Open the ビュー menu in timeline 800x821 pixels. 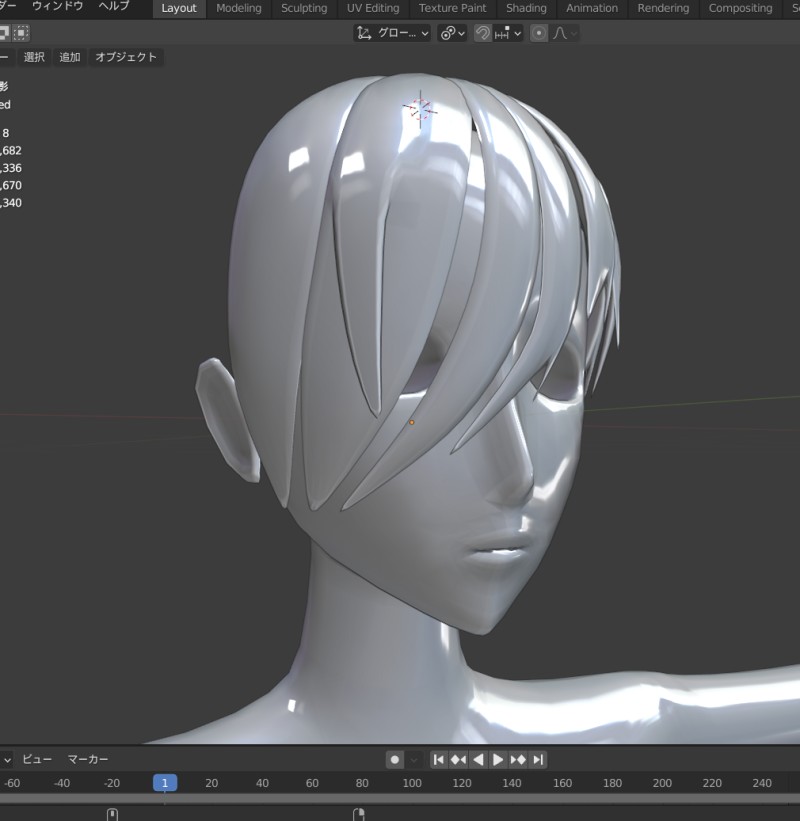[37, 760]
